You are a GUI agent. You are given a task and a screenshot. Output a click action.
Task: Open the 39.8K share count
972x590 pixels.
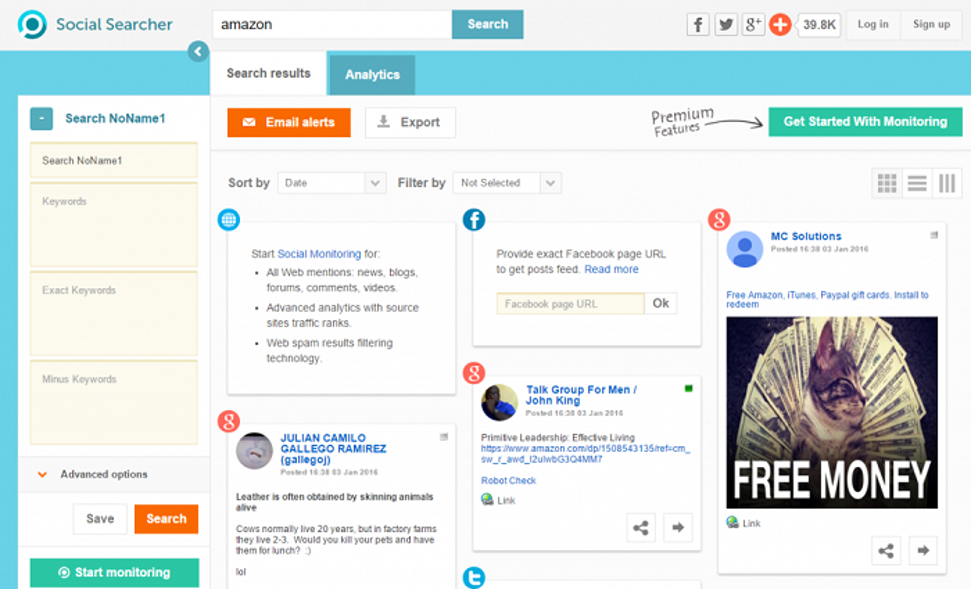tap(819, 25)
